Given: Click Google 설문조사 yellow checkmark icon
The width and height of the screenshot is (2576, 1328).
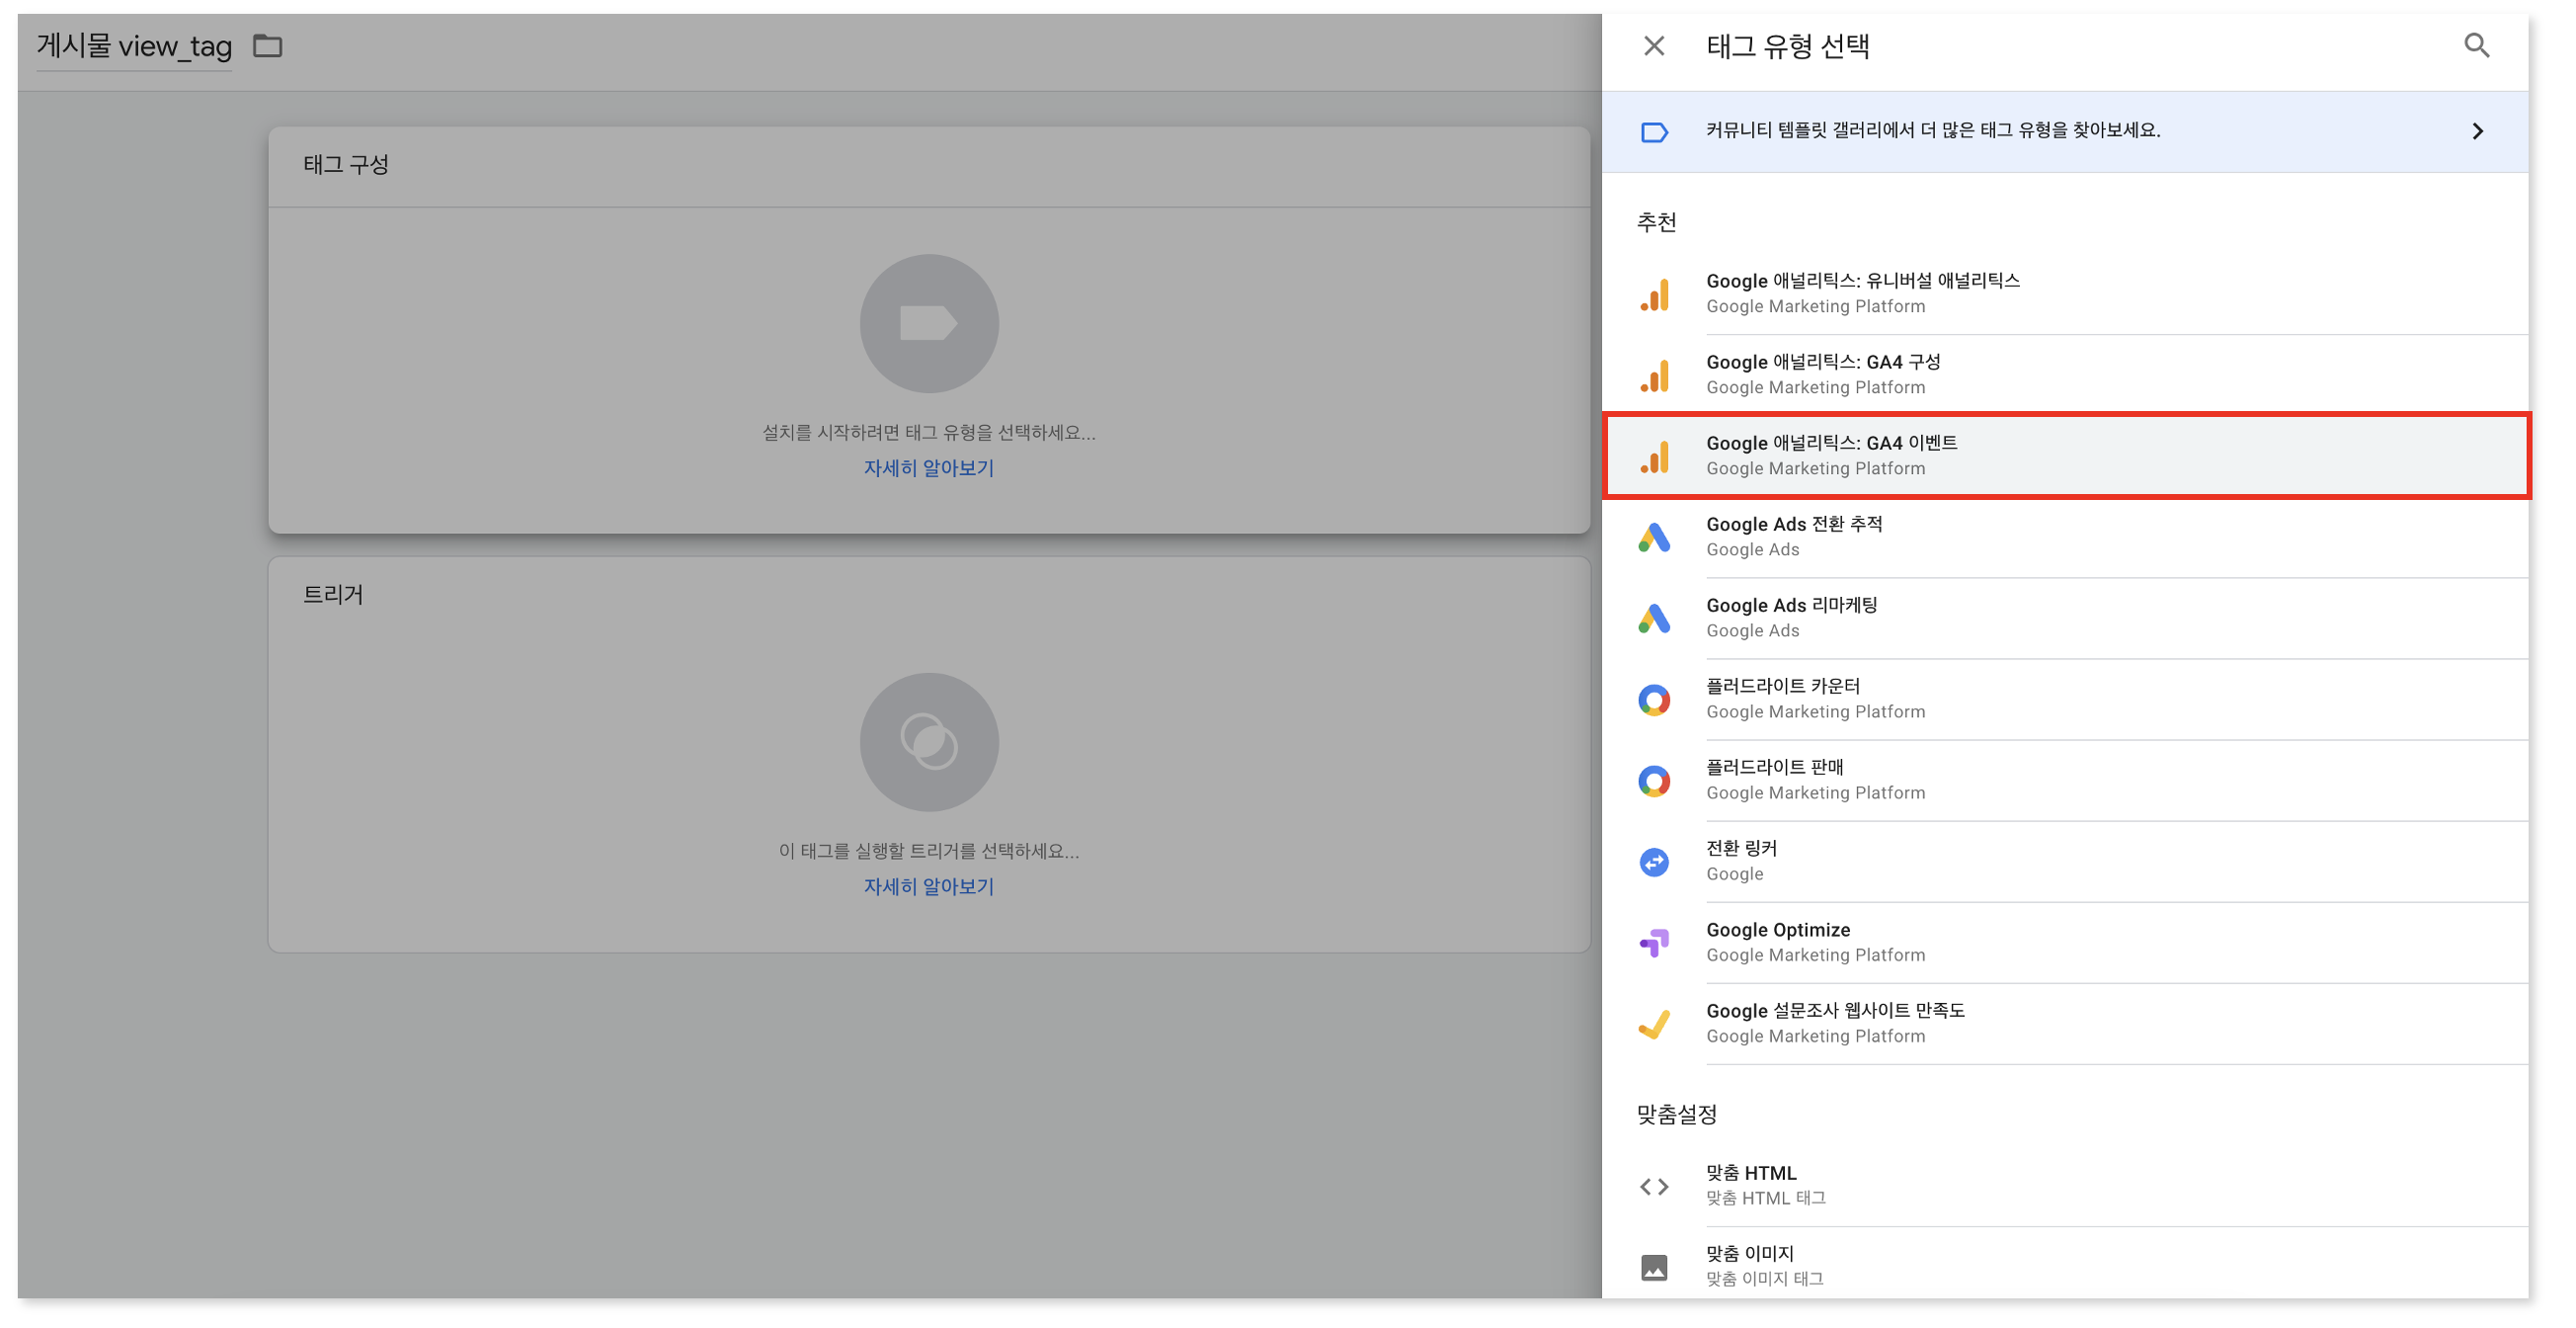Looking at the screenshot, I should (x=1654, y=1025).
